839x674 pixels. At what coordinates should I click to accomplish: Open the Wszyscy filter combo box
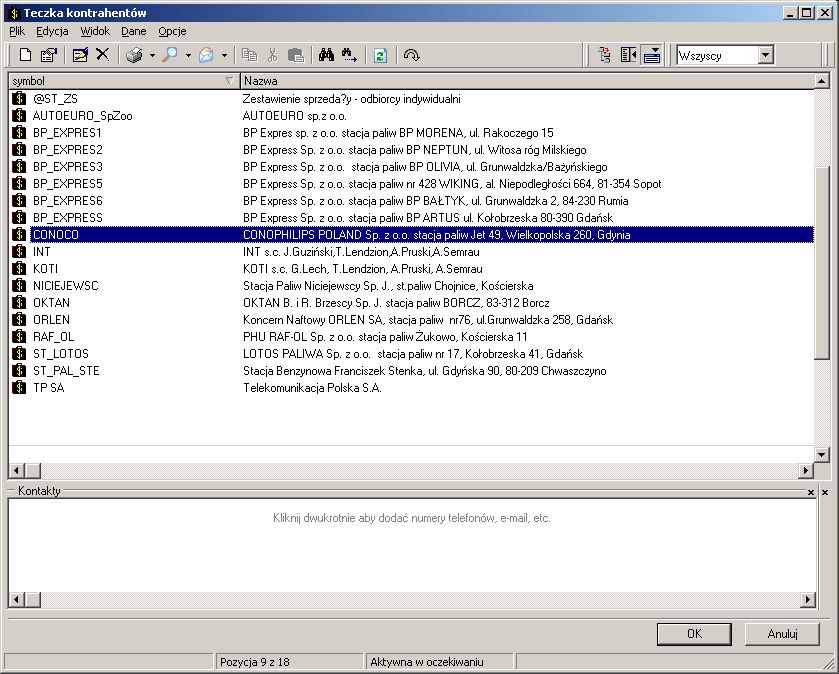724,55
